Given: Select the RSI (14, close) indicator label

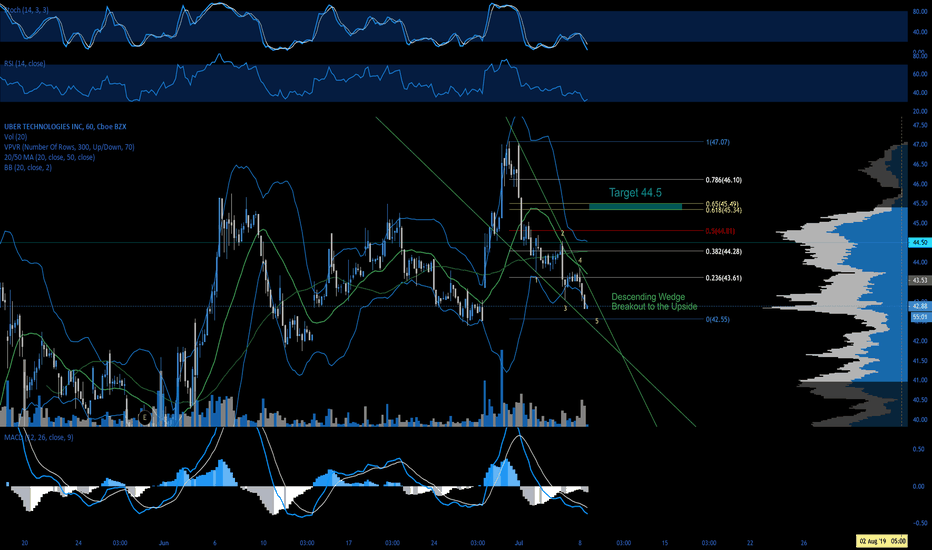Looking at the screenshot, I should point(24,64).
